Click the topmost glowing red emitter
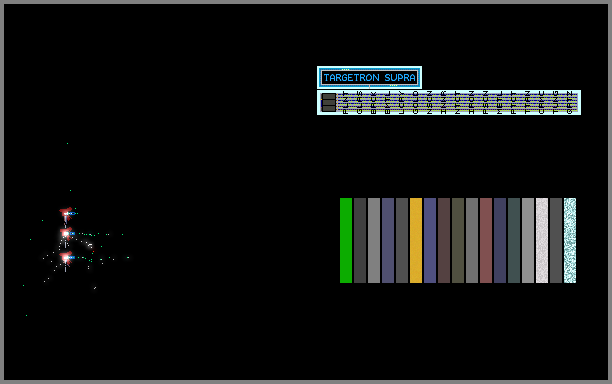Image resolution: width=612 pixels, height=384 pixels. pos(66,213)
